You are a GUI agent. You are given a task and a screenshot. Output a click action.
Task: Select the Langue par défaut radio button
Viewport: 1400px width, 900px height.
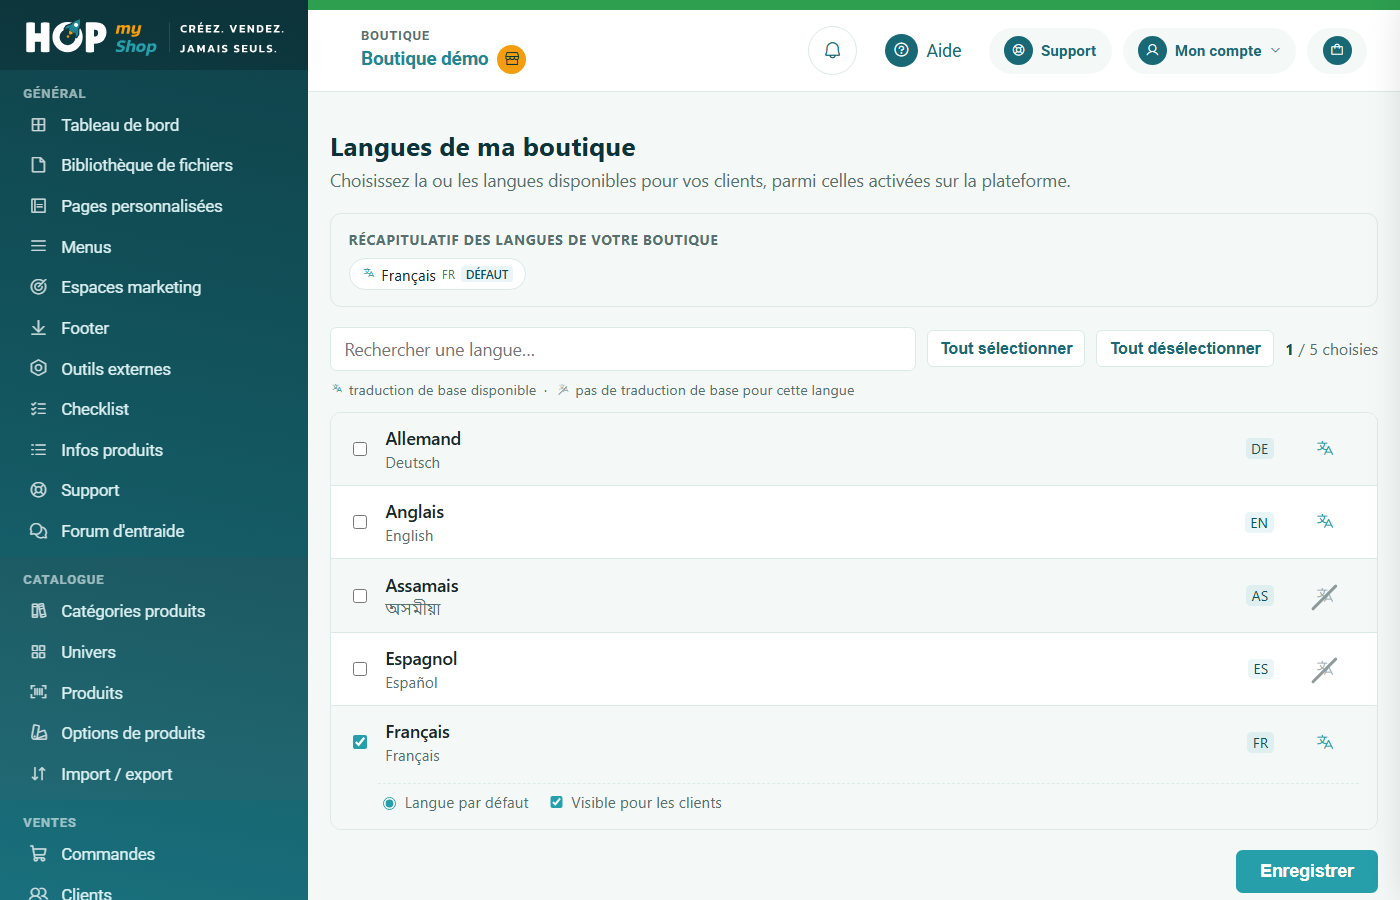(x=390, y=803)
